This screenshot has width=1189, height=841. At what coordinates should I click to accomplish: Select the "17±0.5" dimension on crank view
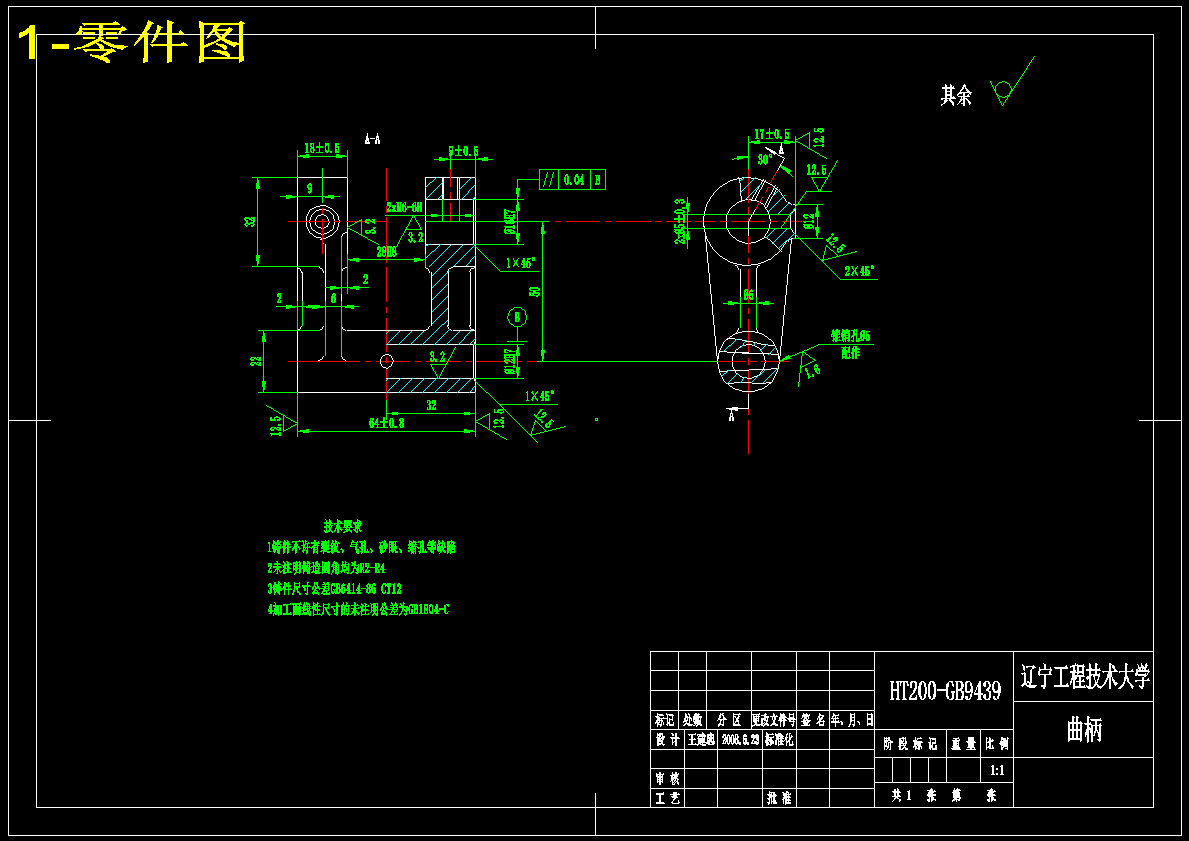771,135
